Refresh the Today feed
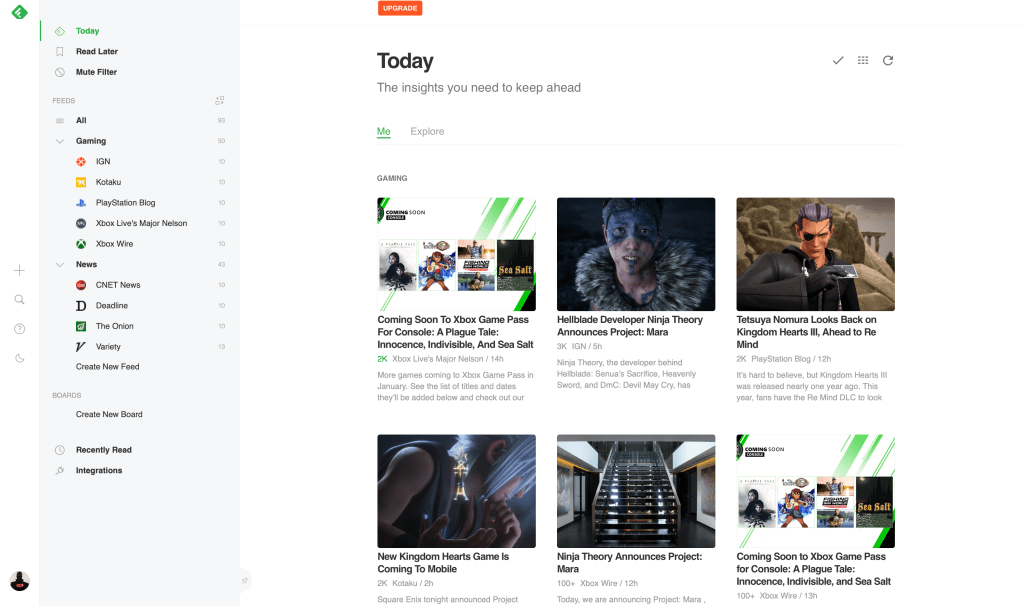 (x=888, y=61)
